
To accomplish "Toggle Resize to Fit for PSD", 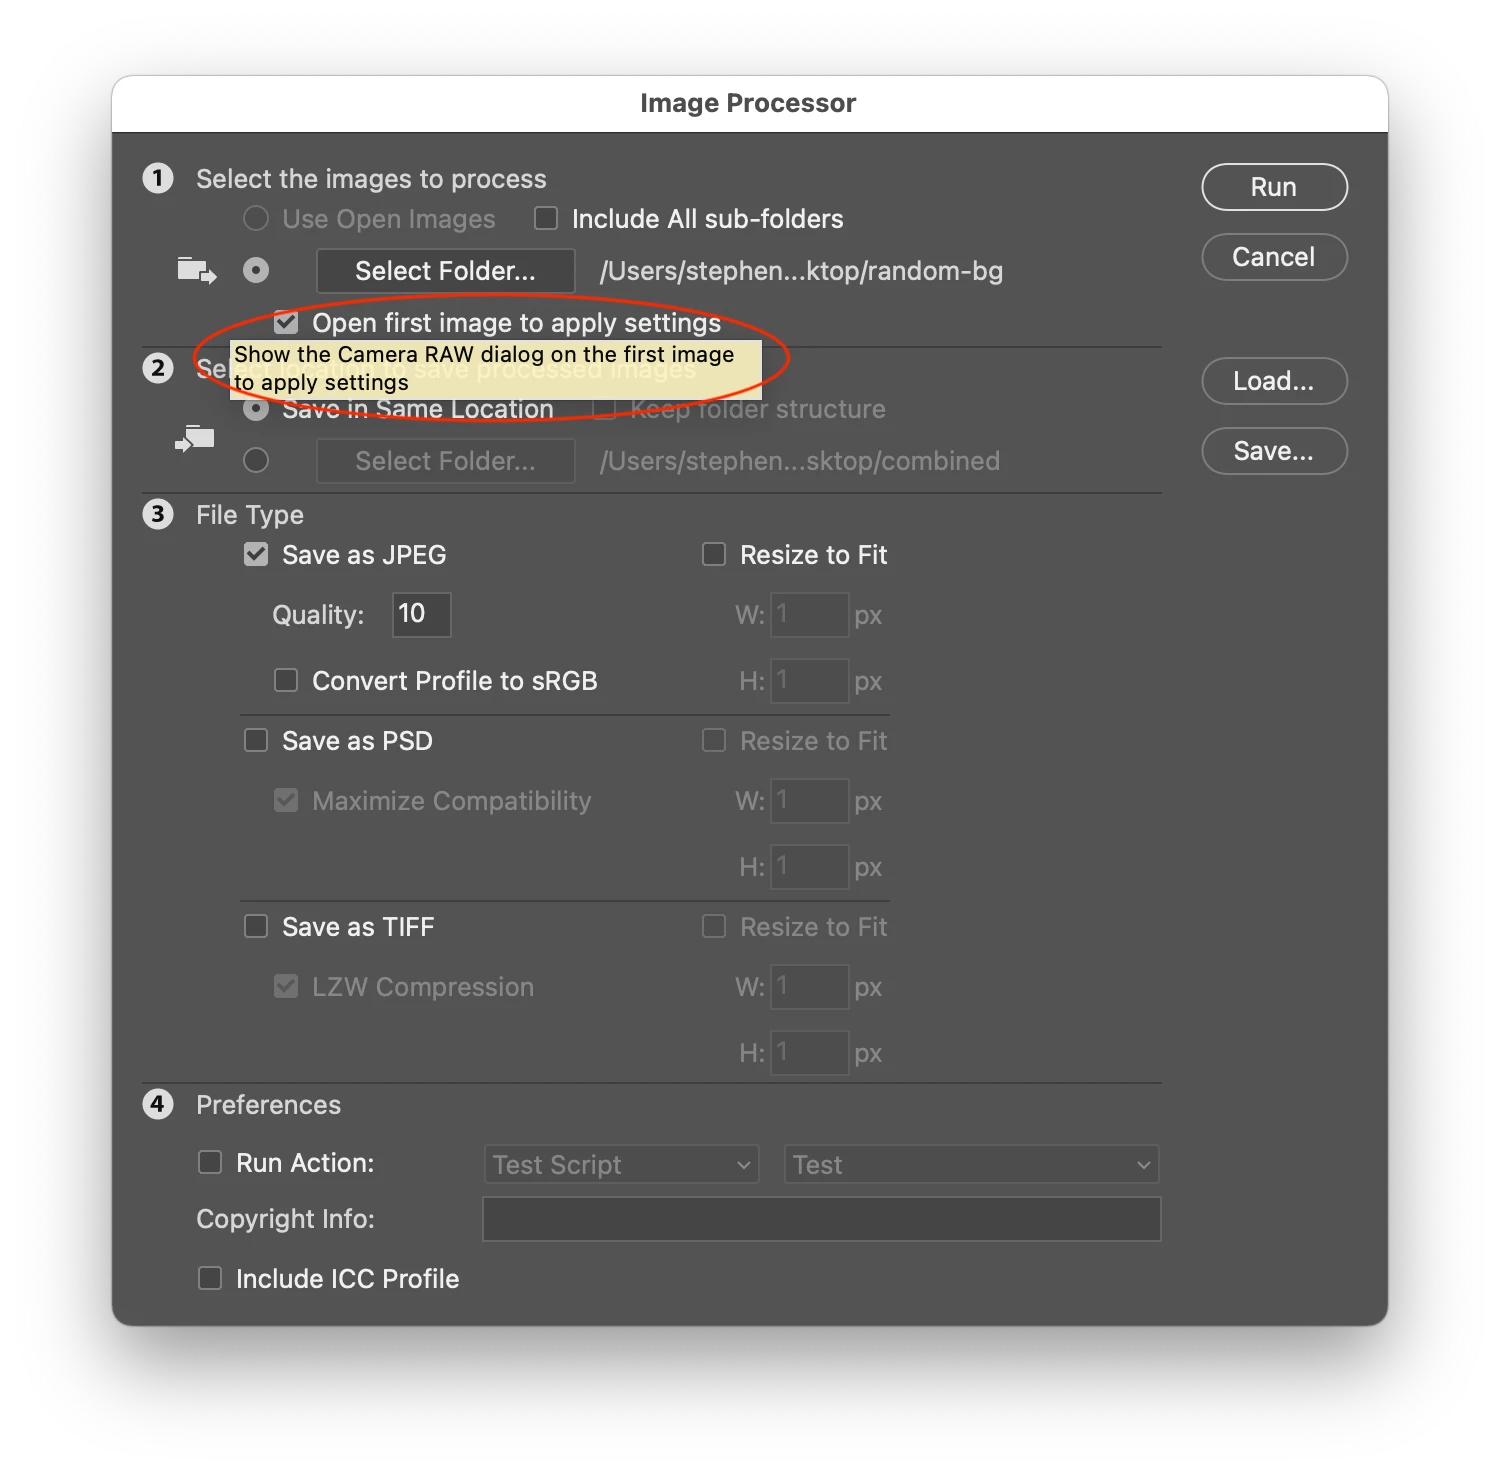I will click(x=714, y=740).
